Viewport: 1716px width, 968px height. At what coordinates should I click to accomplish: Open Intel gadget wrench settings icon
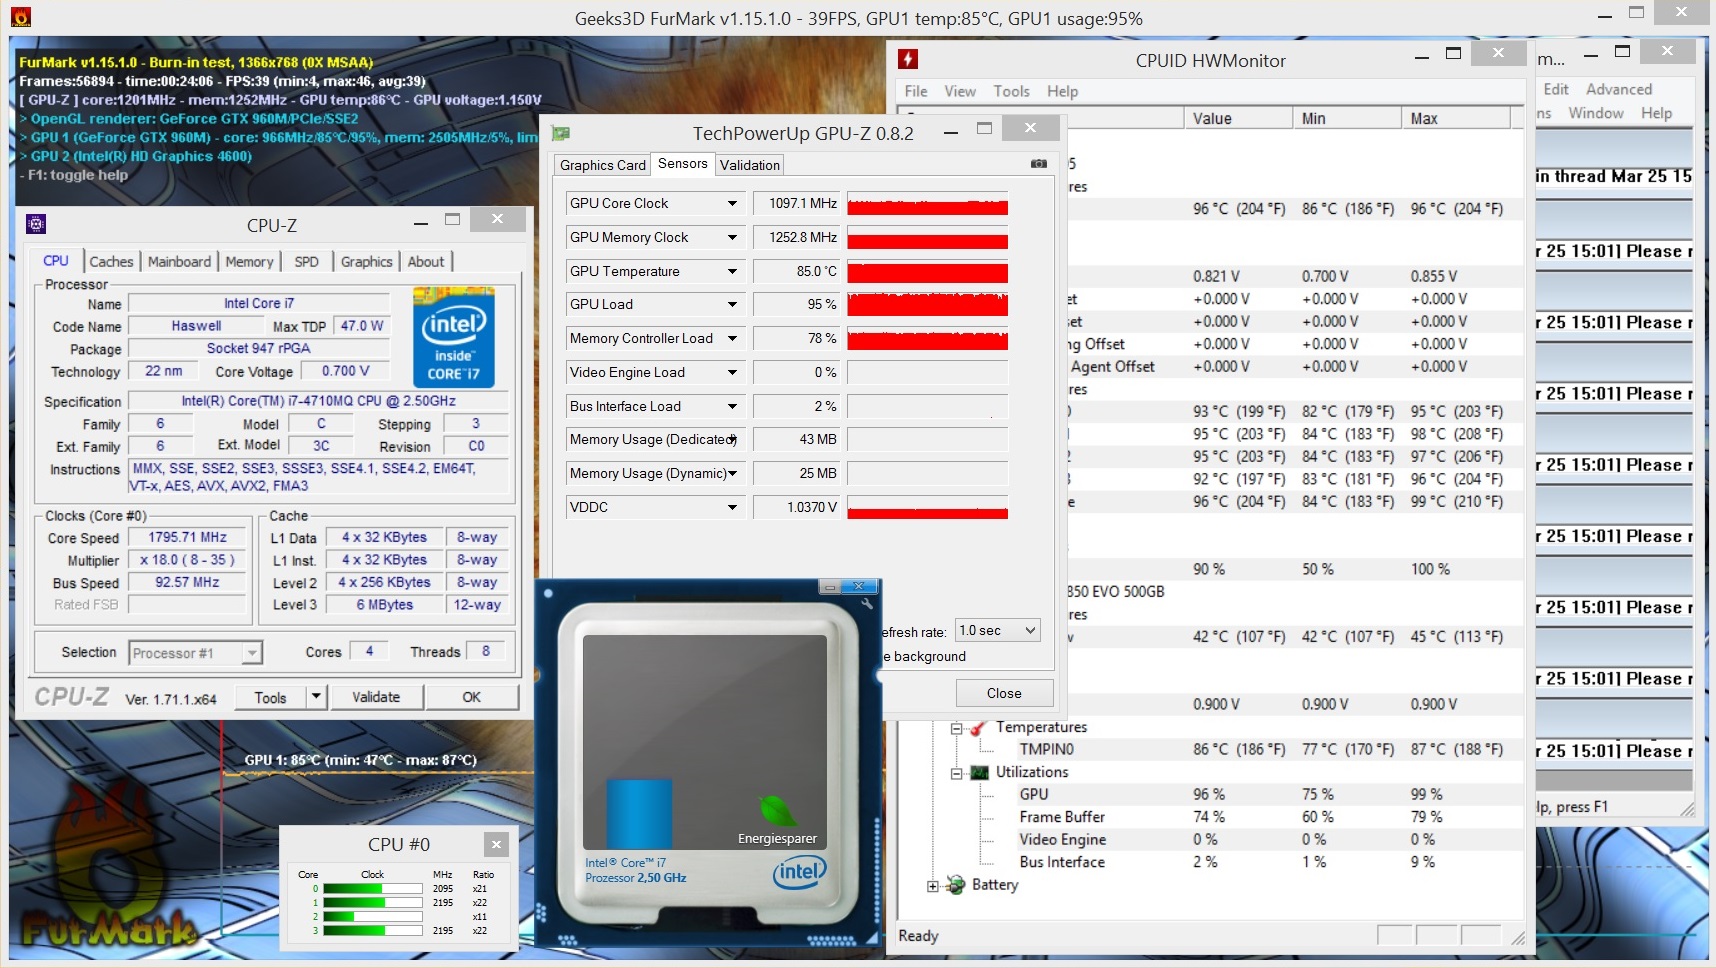(867, 603)
